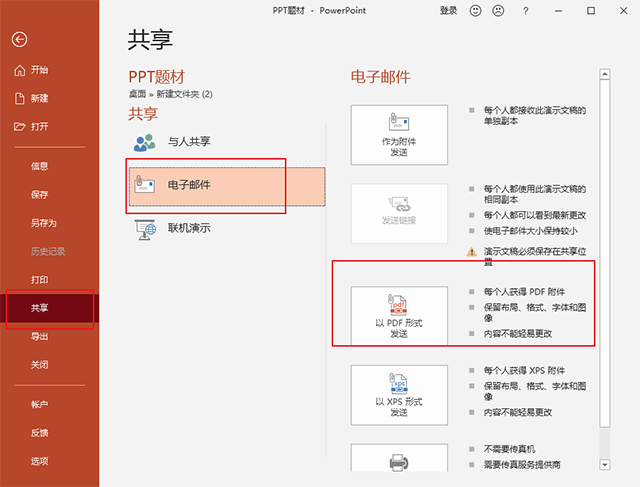Screen dimensions: 640x487
Task: Click the PDF file icon in 以 PDF 形式发送
Action: coord(398,305)
